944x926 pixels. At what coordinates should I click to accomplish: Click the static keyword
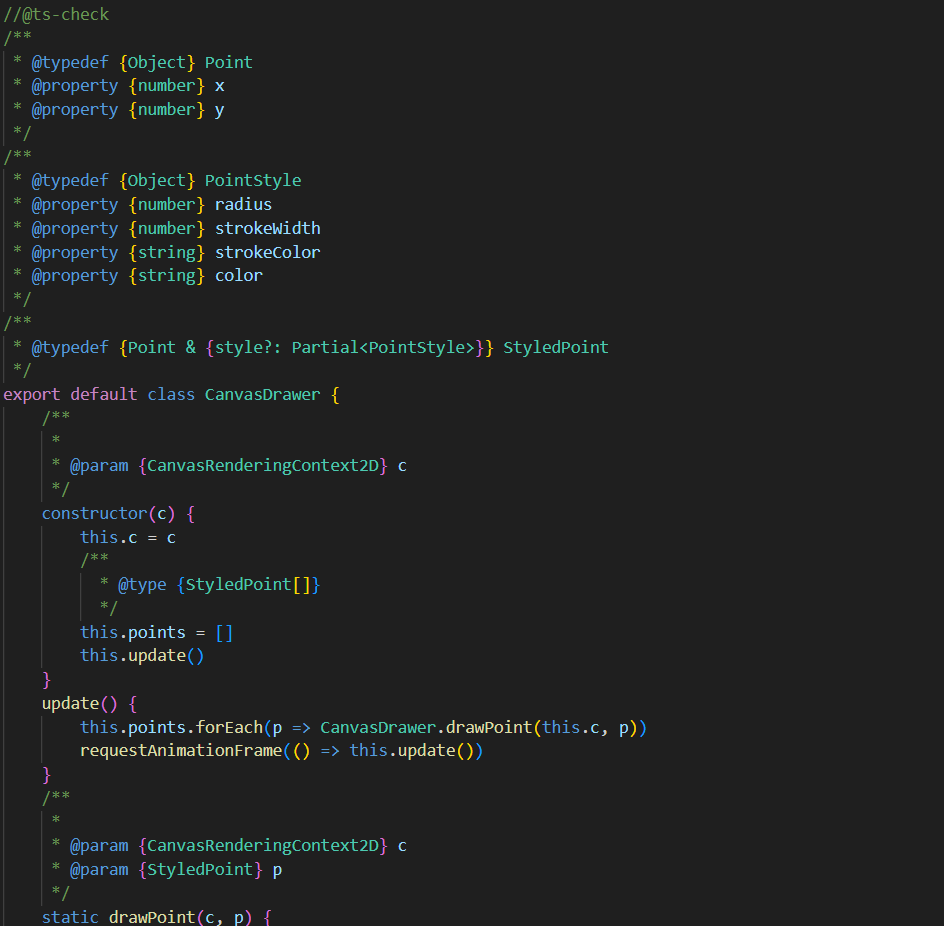click(x=70, y=917)
